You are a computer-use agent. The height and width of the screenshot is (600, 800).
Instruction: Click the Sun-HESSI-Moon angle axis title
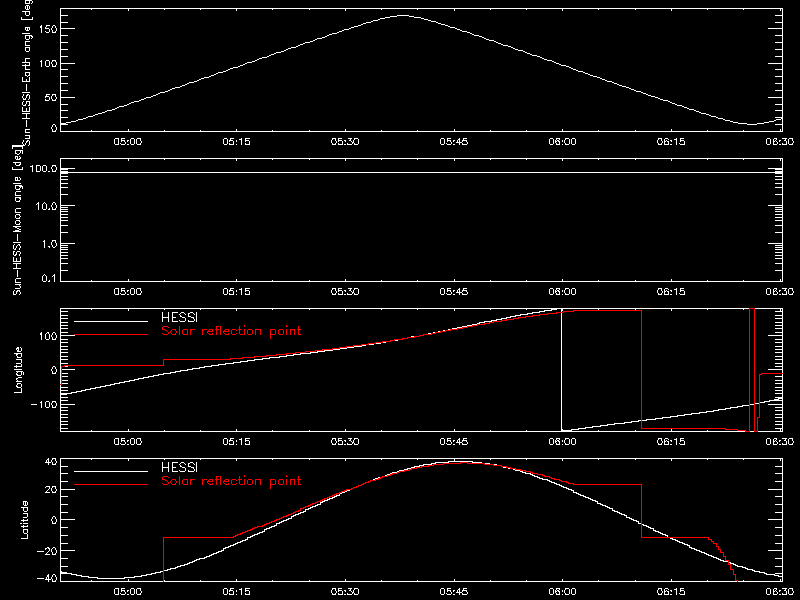coord(17,220)
